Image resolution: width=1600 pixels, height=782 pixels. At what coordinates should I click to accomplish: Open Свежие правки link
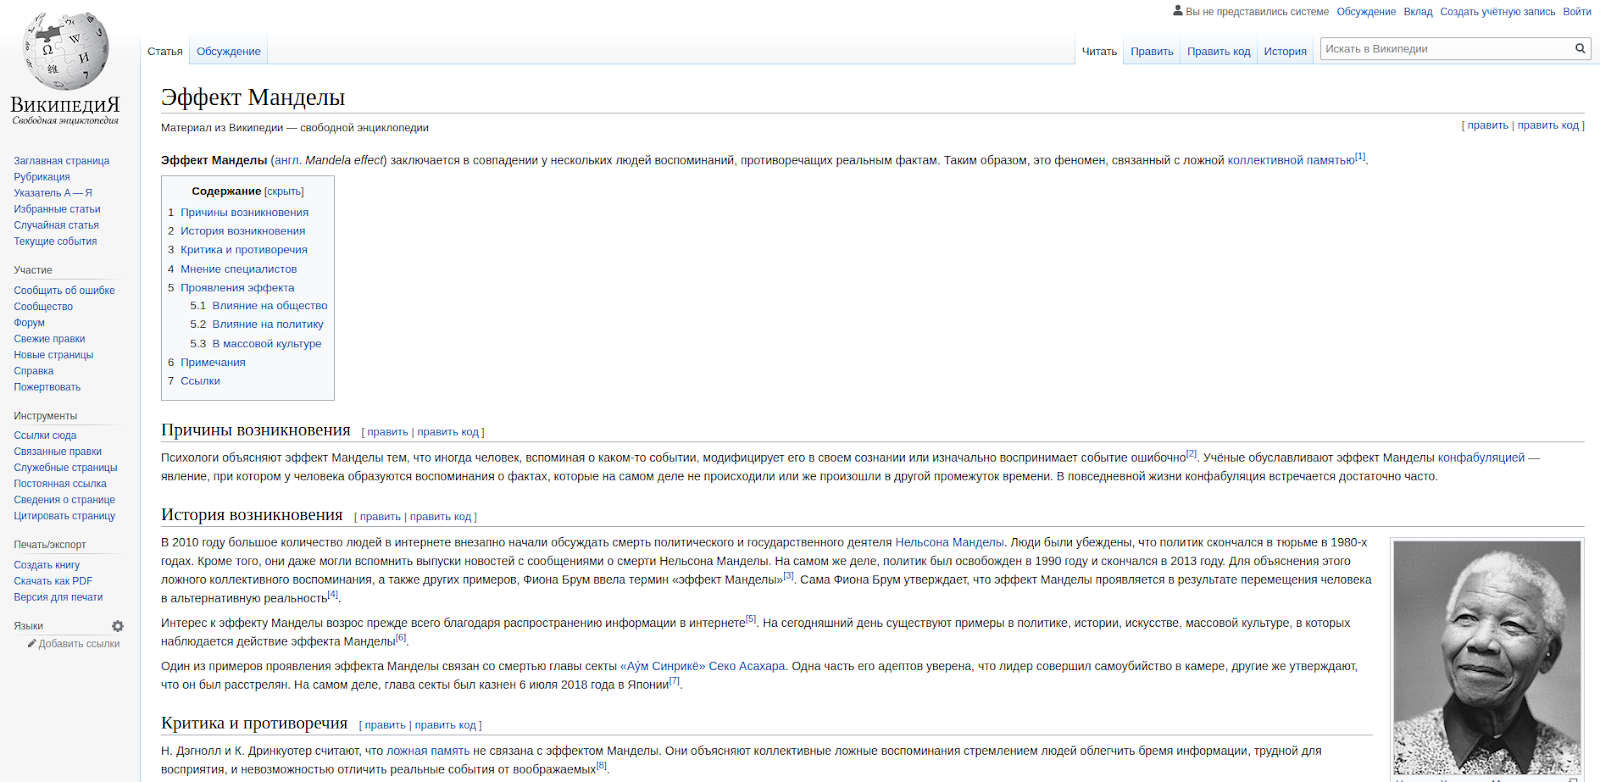[x=49, y=338]
